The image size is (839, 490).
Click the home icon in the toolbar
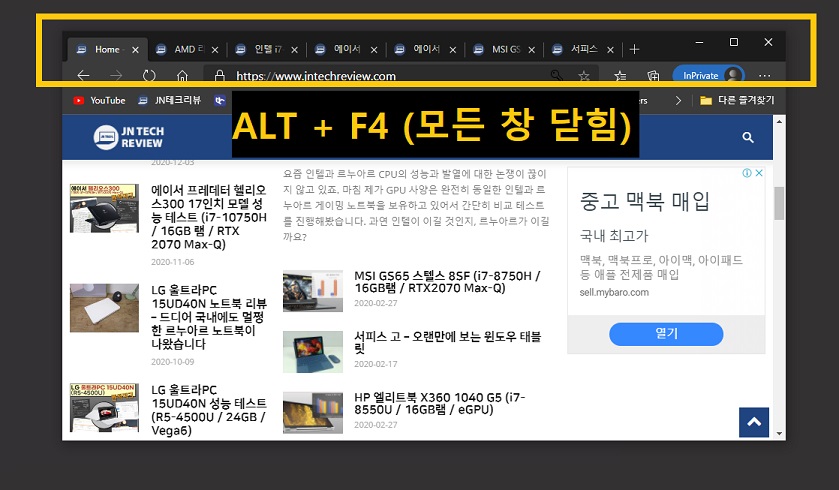tap(182, 75)
